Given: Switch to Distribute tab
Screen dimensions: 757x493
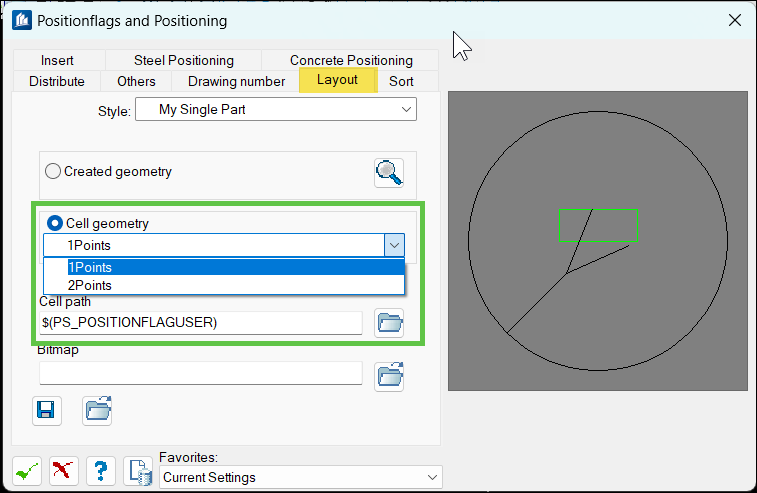Looking at the screenshot, I should tap(56, 81).
